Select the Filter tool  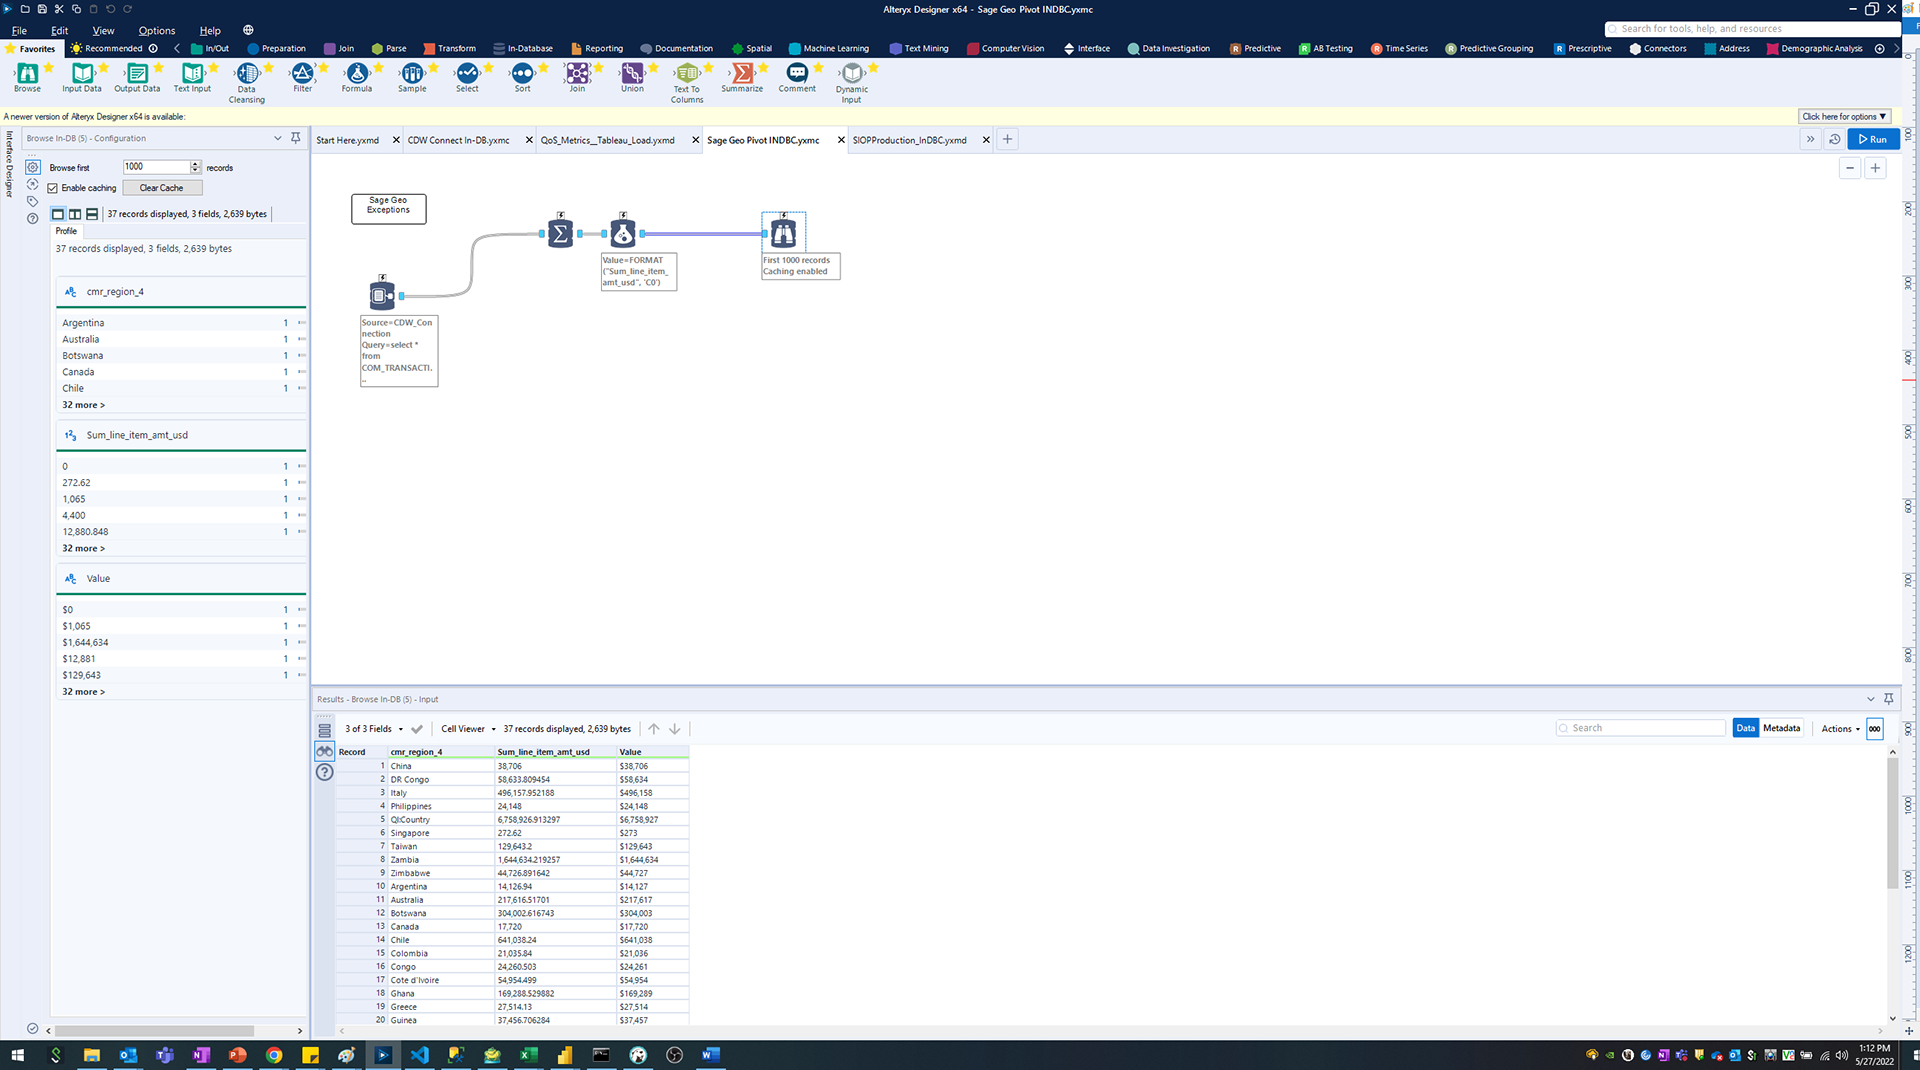point(302,78)
